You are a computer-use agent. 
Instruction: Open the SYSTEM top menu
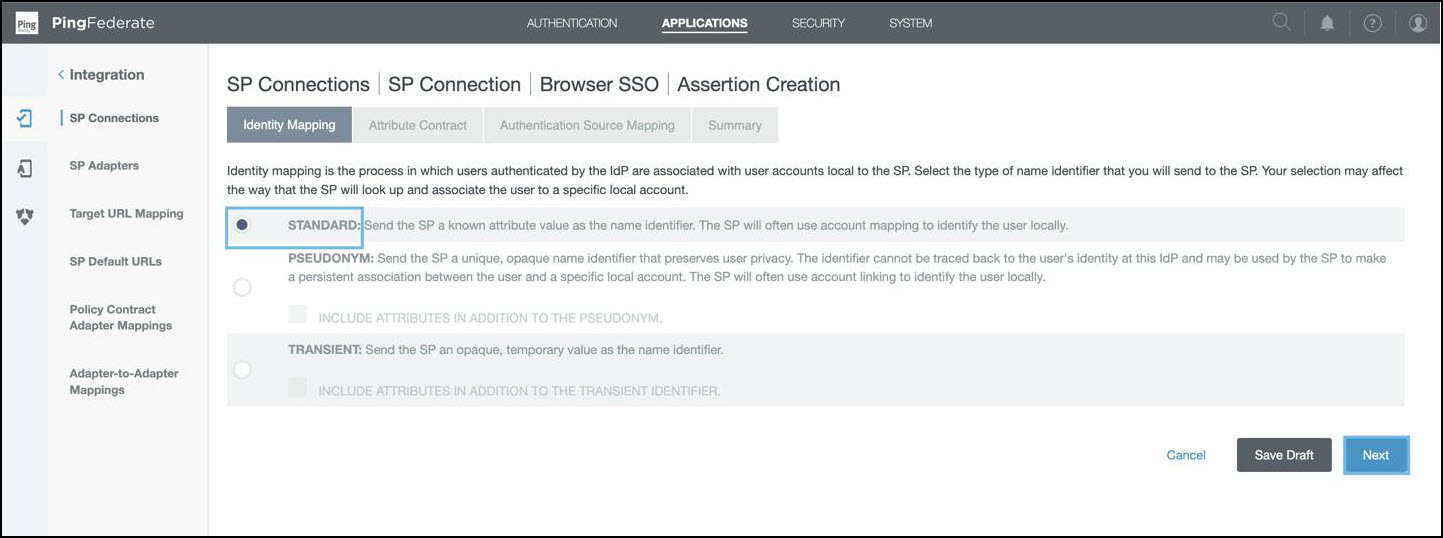[910, 23]
